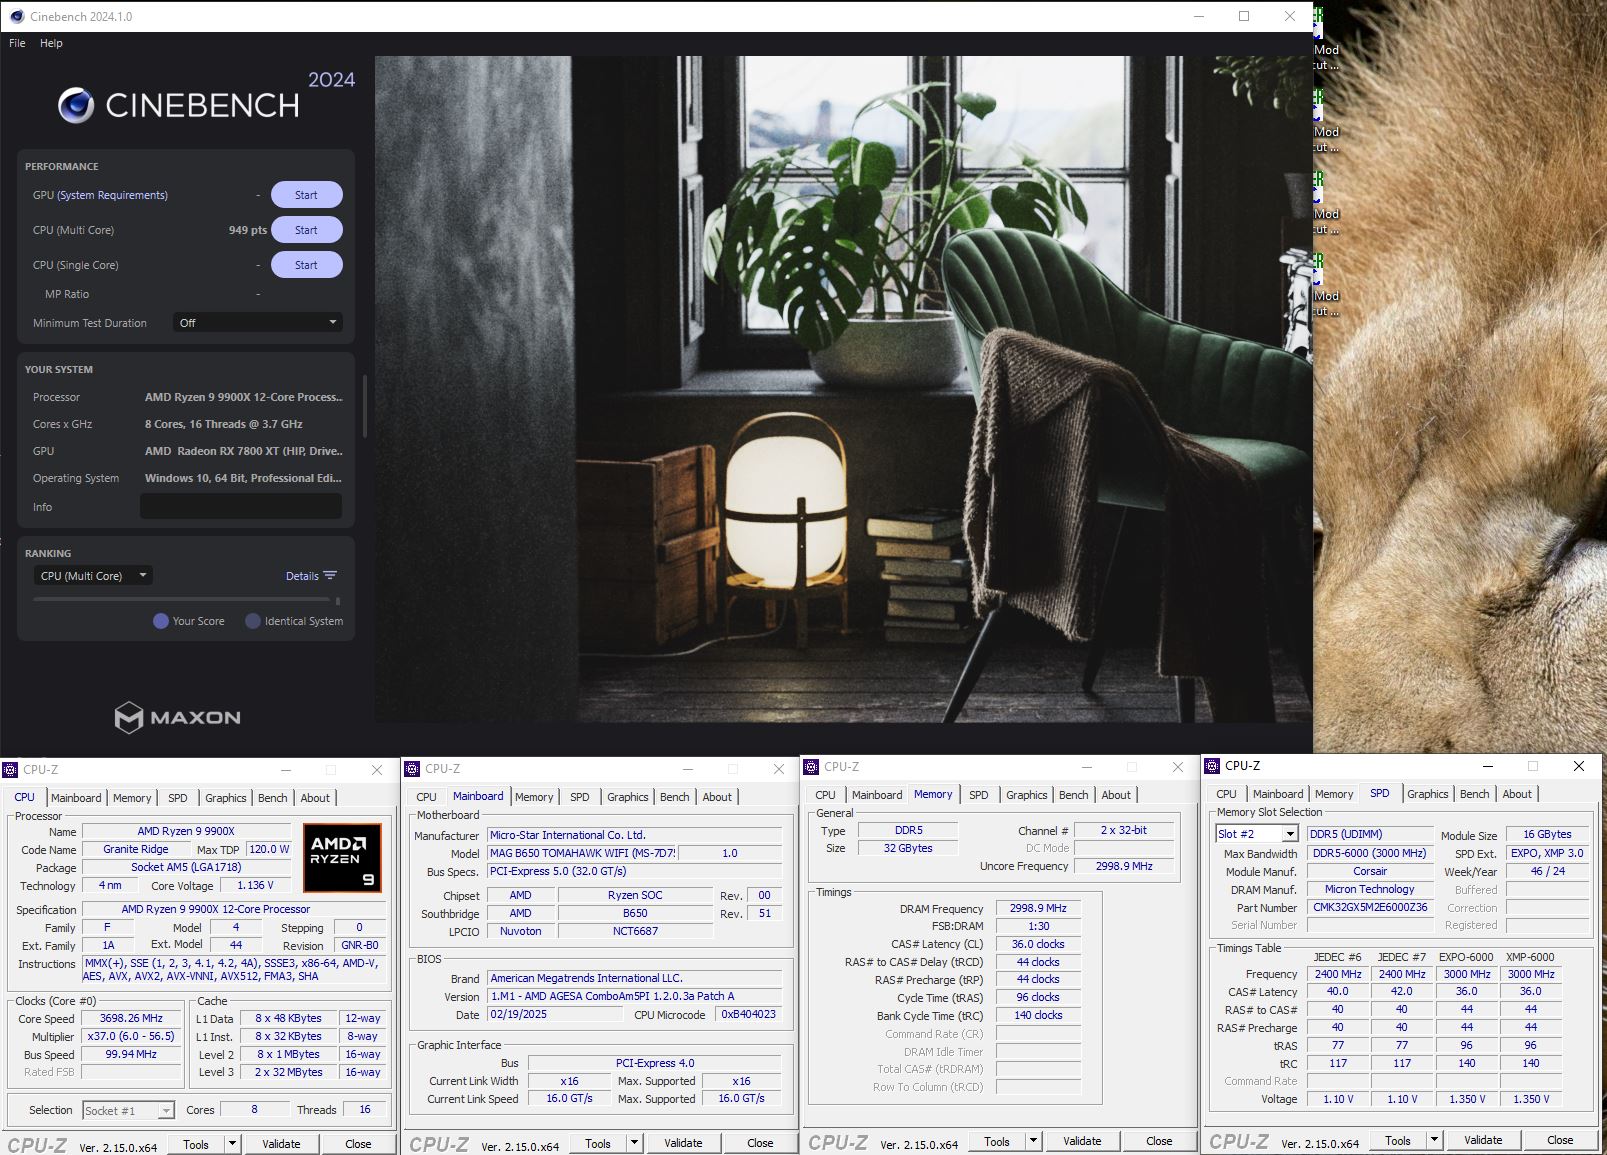Click 'EXPO-6000' timings column header
This screenshot has width=1607, height=1155.
pos(1466,957)
